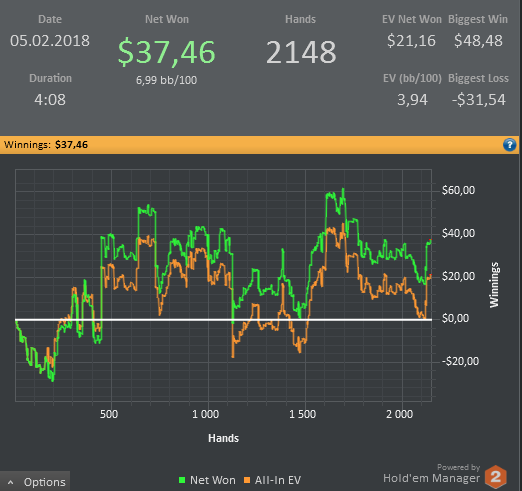522x491 pixels.
Task: Click the Net Won value $37,46
Action: point(167,52)
